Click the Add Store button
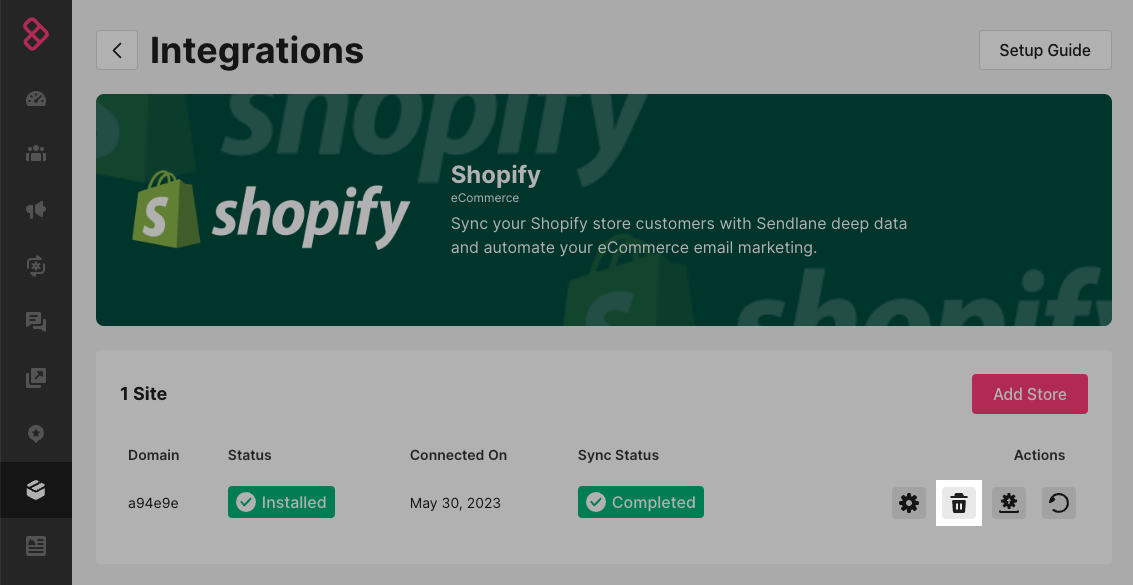This screenshot has height=585, width=1133. click(x=1029, y=394)
